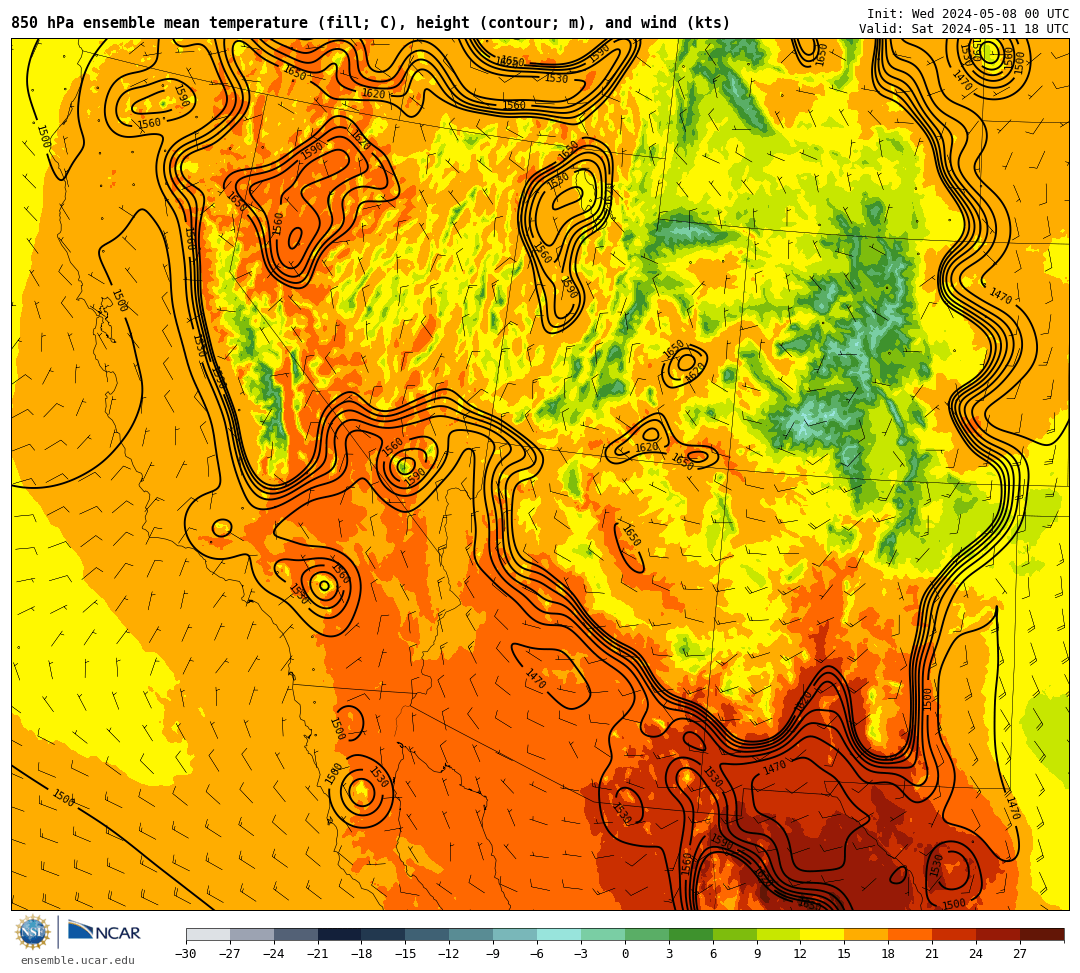Click the '−30' colorbar tick label
This screenshot has width=1080, height=973.
point(186,954)
